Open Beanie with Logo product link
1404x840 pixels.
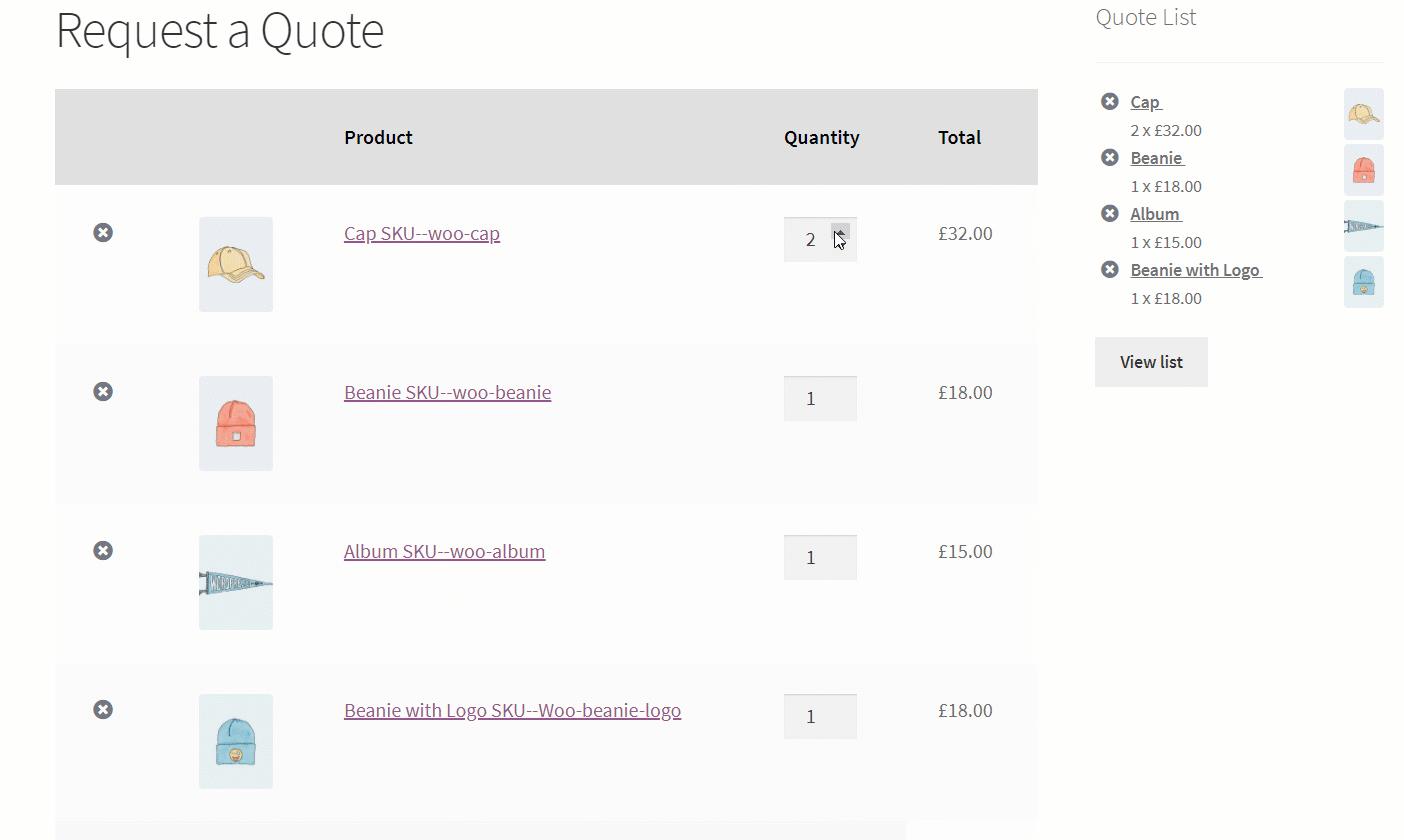point(512,711)
